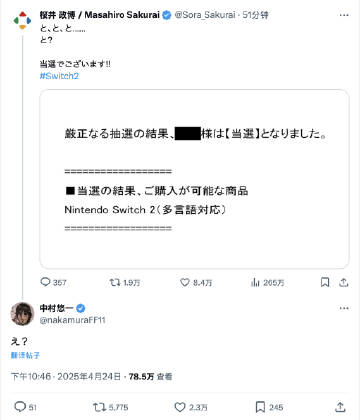Bookmark Sakurai's tweet
This screenshot has height=420, width=360.
click(x=325, y=282)
